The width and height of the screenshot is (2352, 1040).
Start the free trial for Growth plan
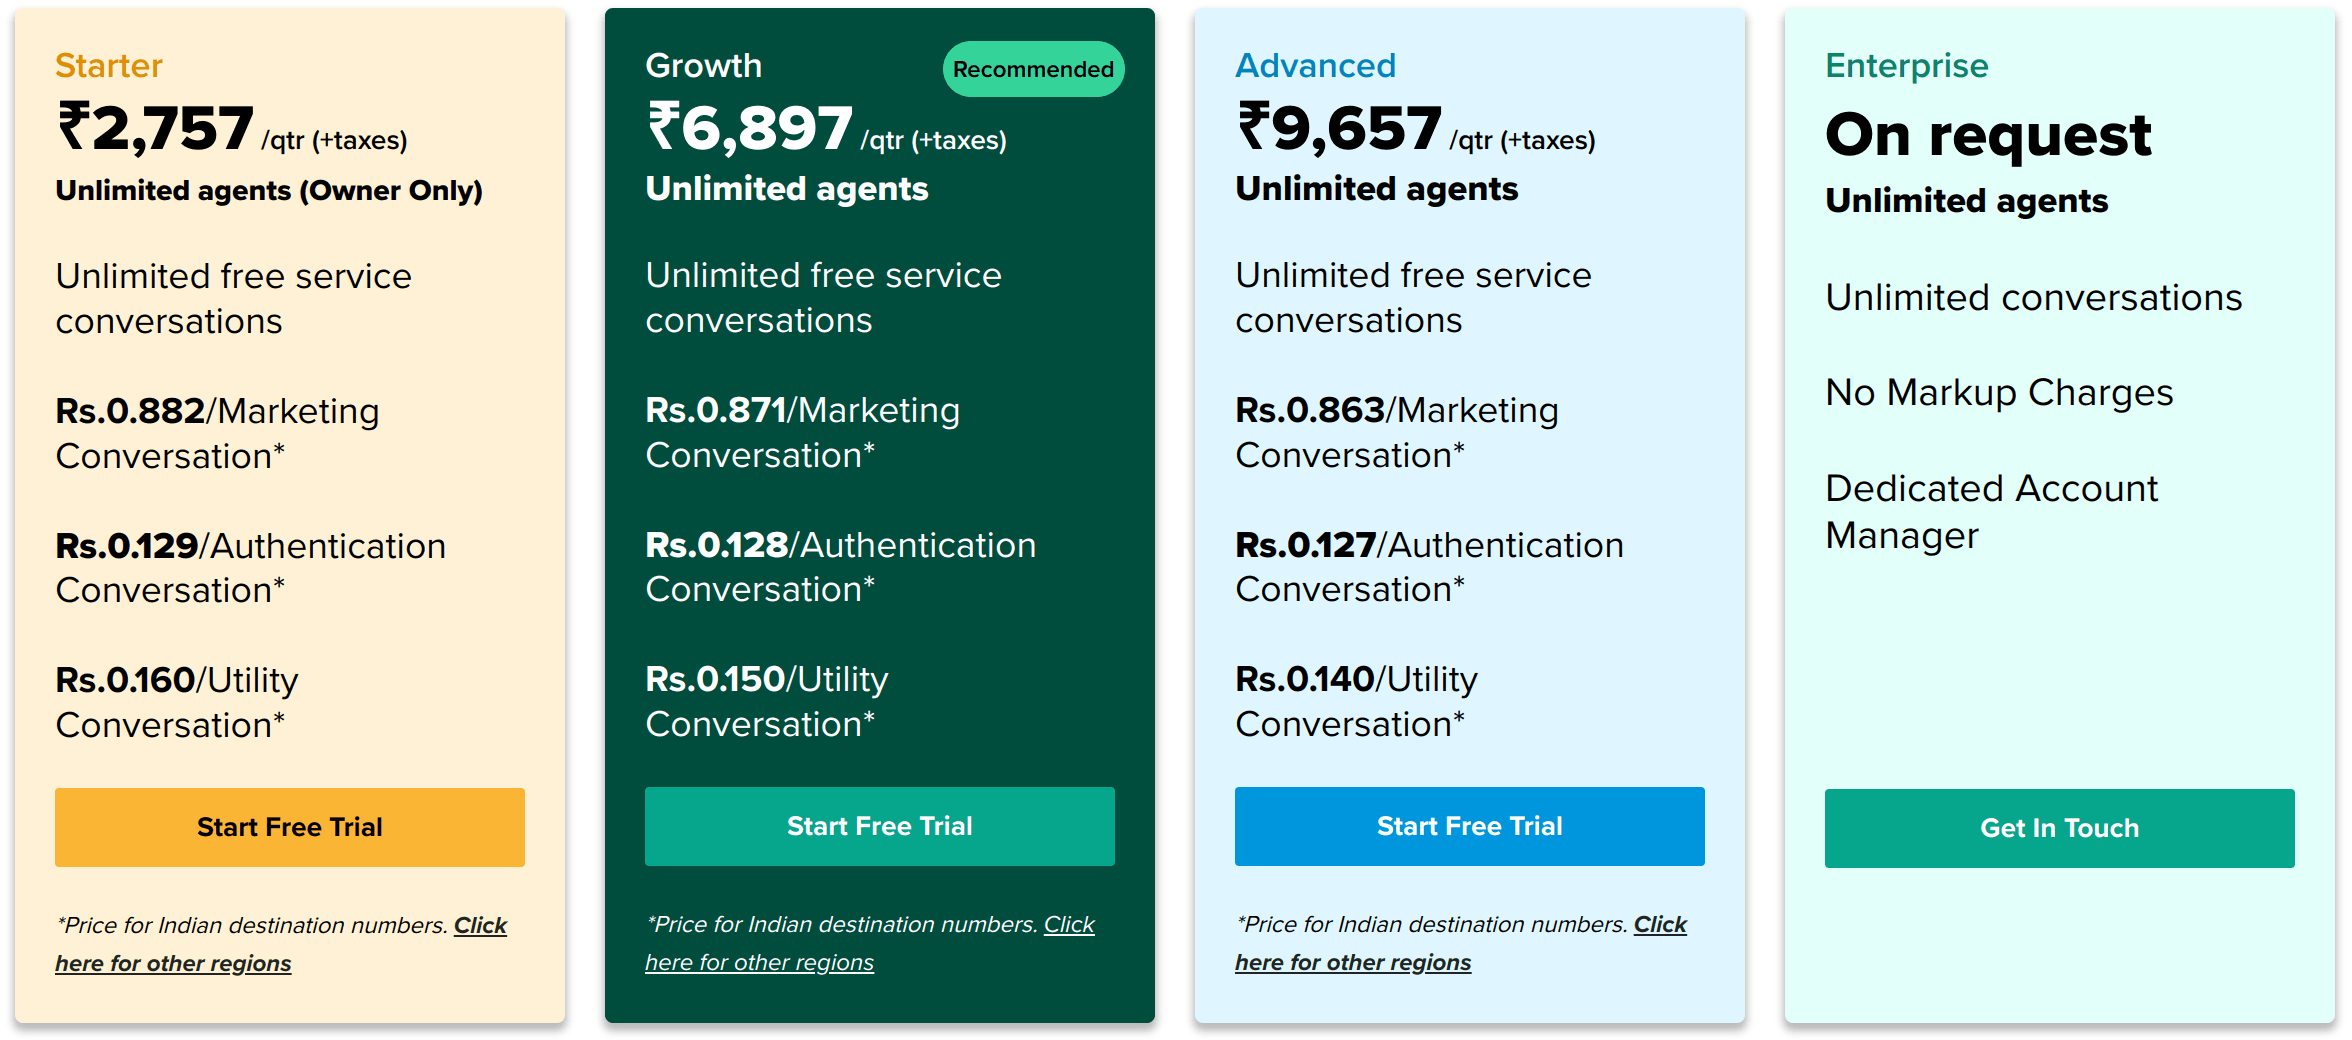point(879,826)
